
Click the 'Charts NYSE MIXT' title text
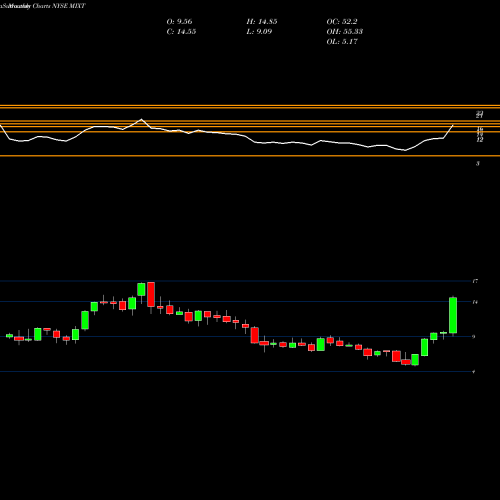[59, 6]
